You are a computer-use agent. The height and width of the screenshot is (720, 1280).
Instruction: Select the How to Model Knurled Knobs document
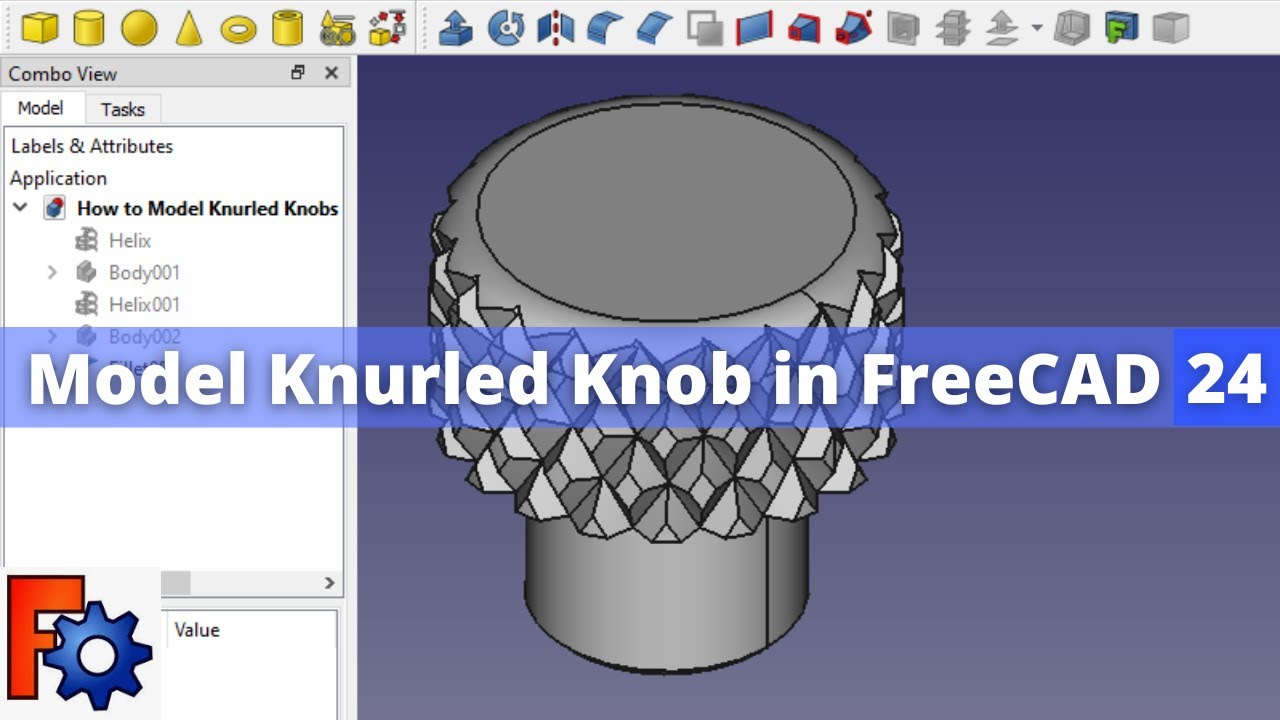[x=207, y=208]
